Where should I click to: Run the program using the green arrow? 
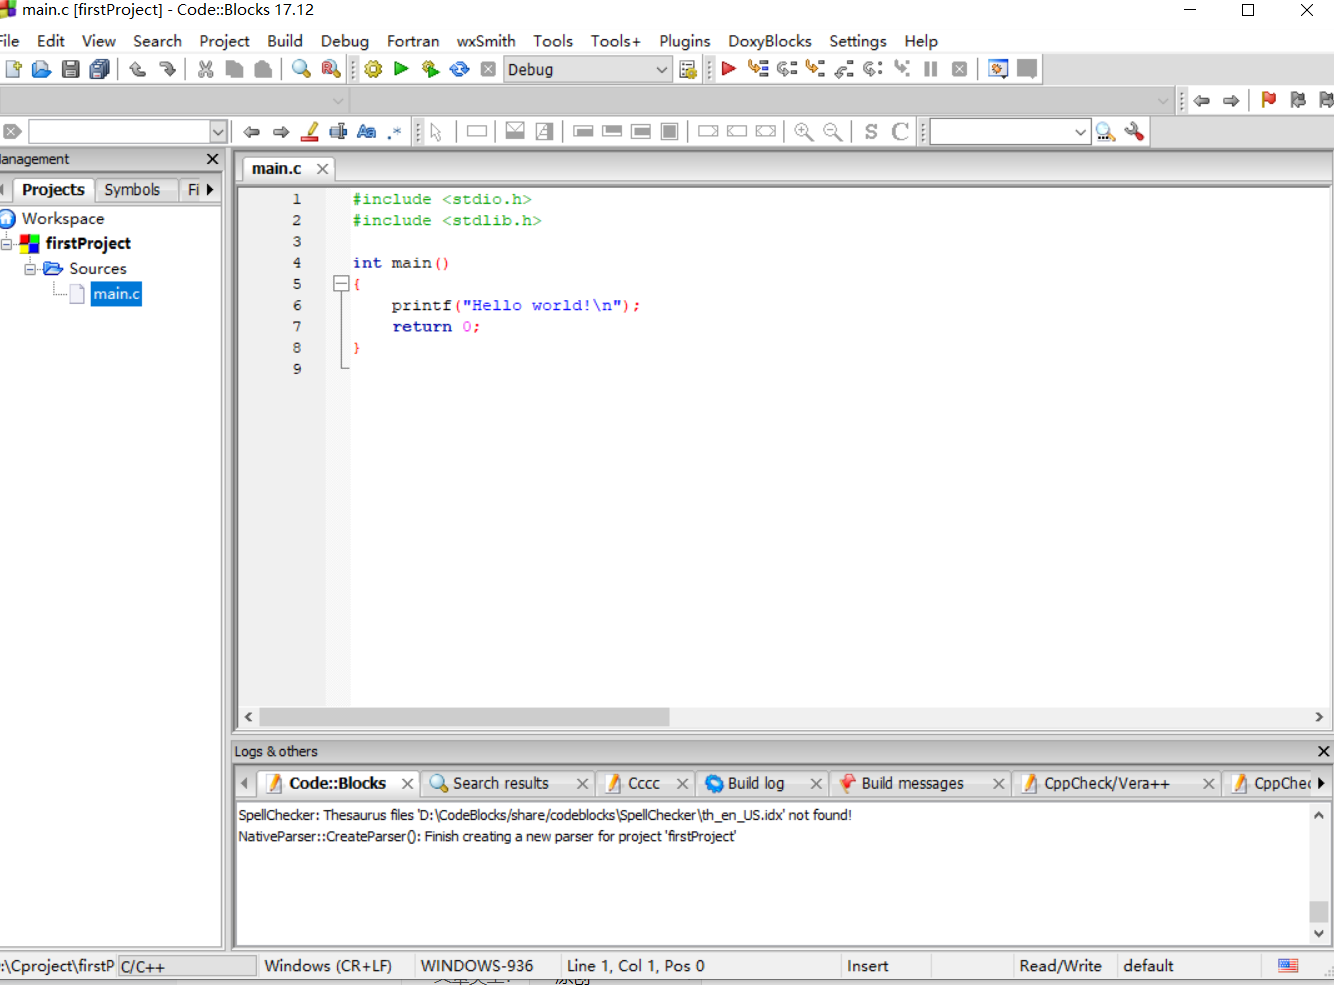[400, 69]
